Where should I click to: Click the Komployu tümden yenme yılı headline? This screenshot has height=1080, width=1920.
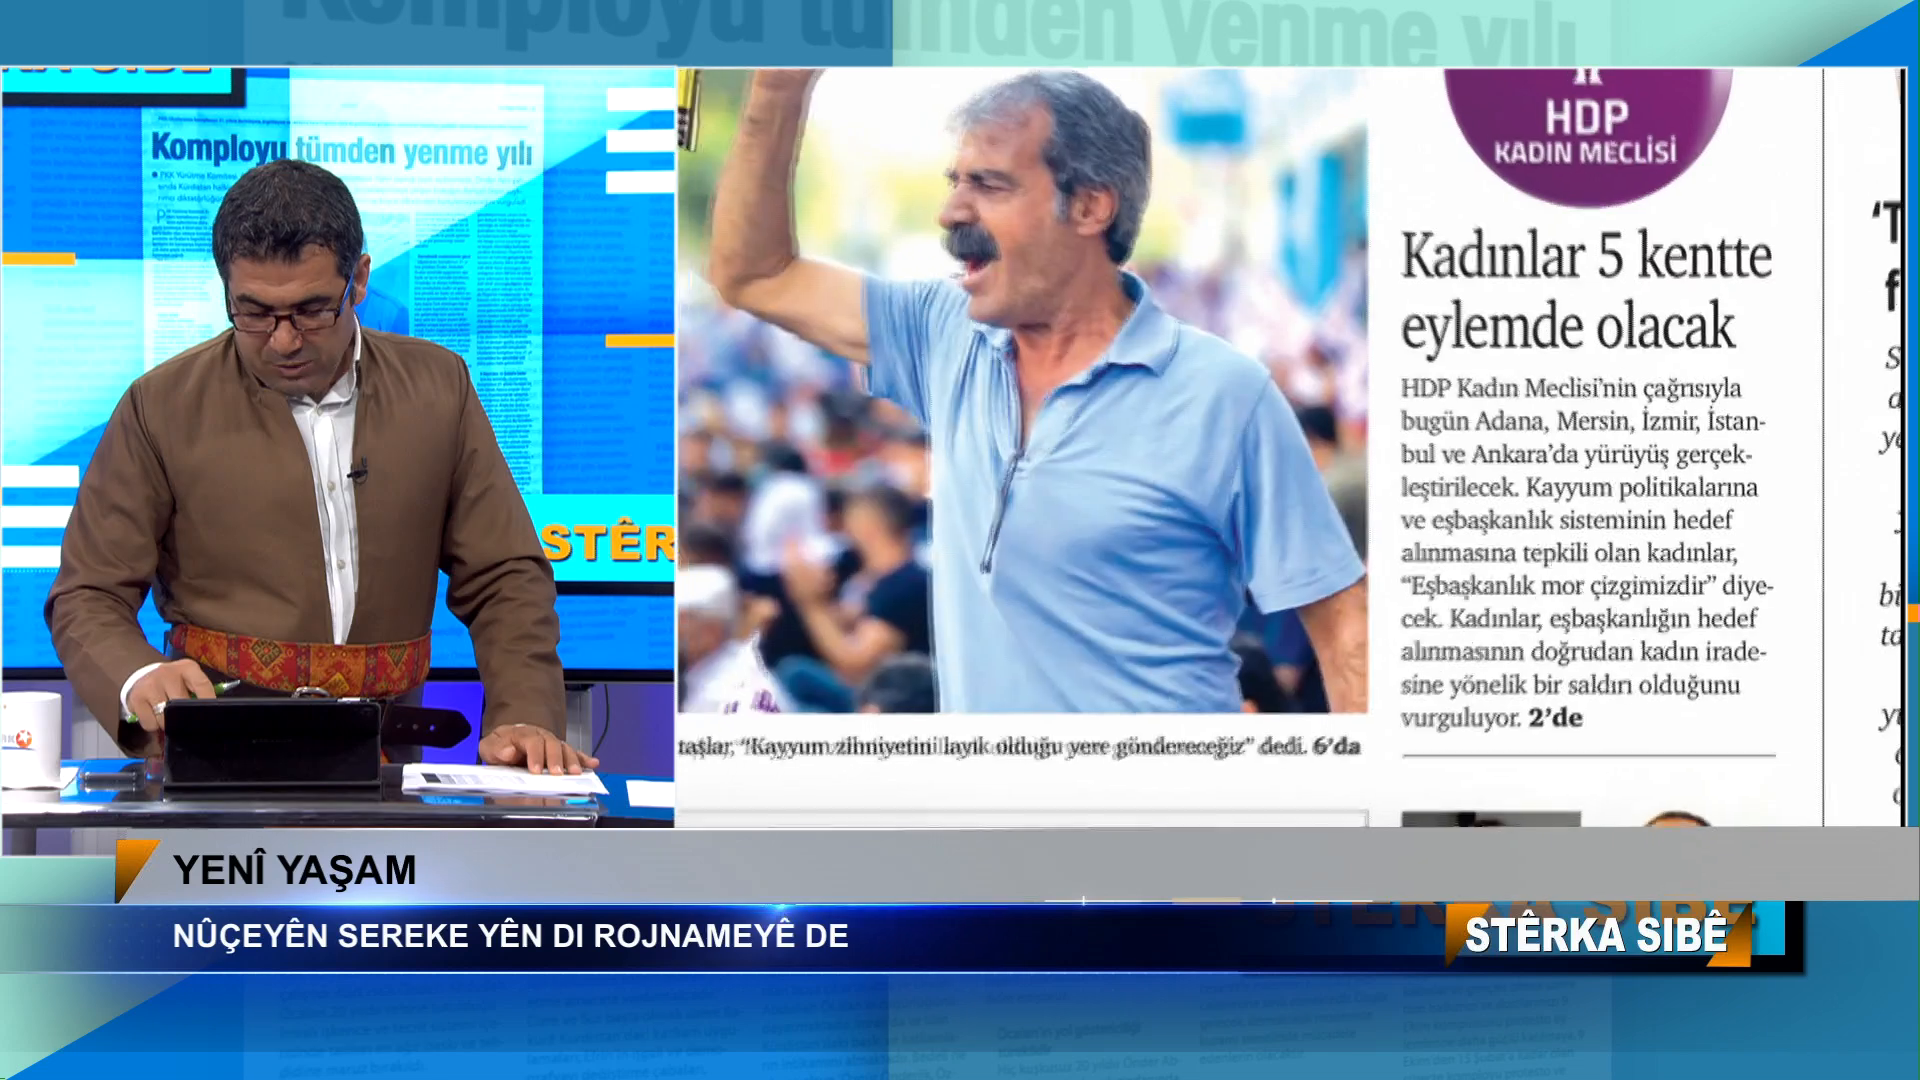[341, 149]
